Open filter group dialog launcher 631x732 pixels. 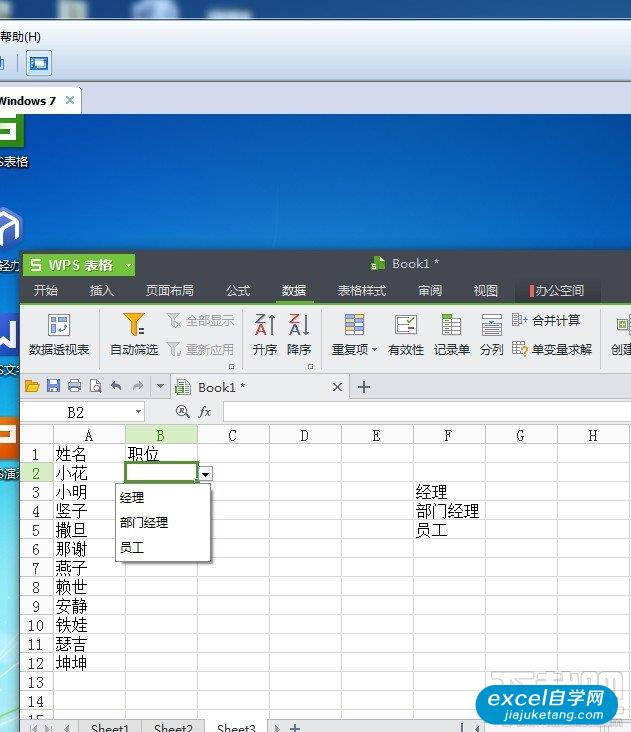tap(231, 367)
